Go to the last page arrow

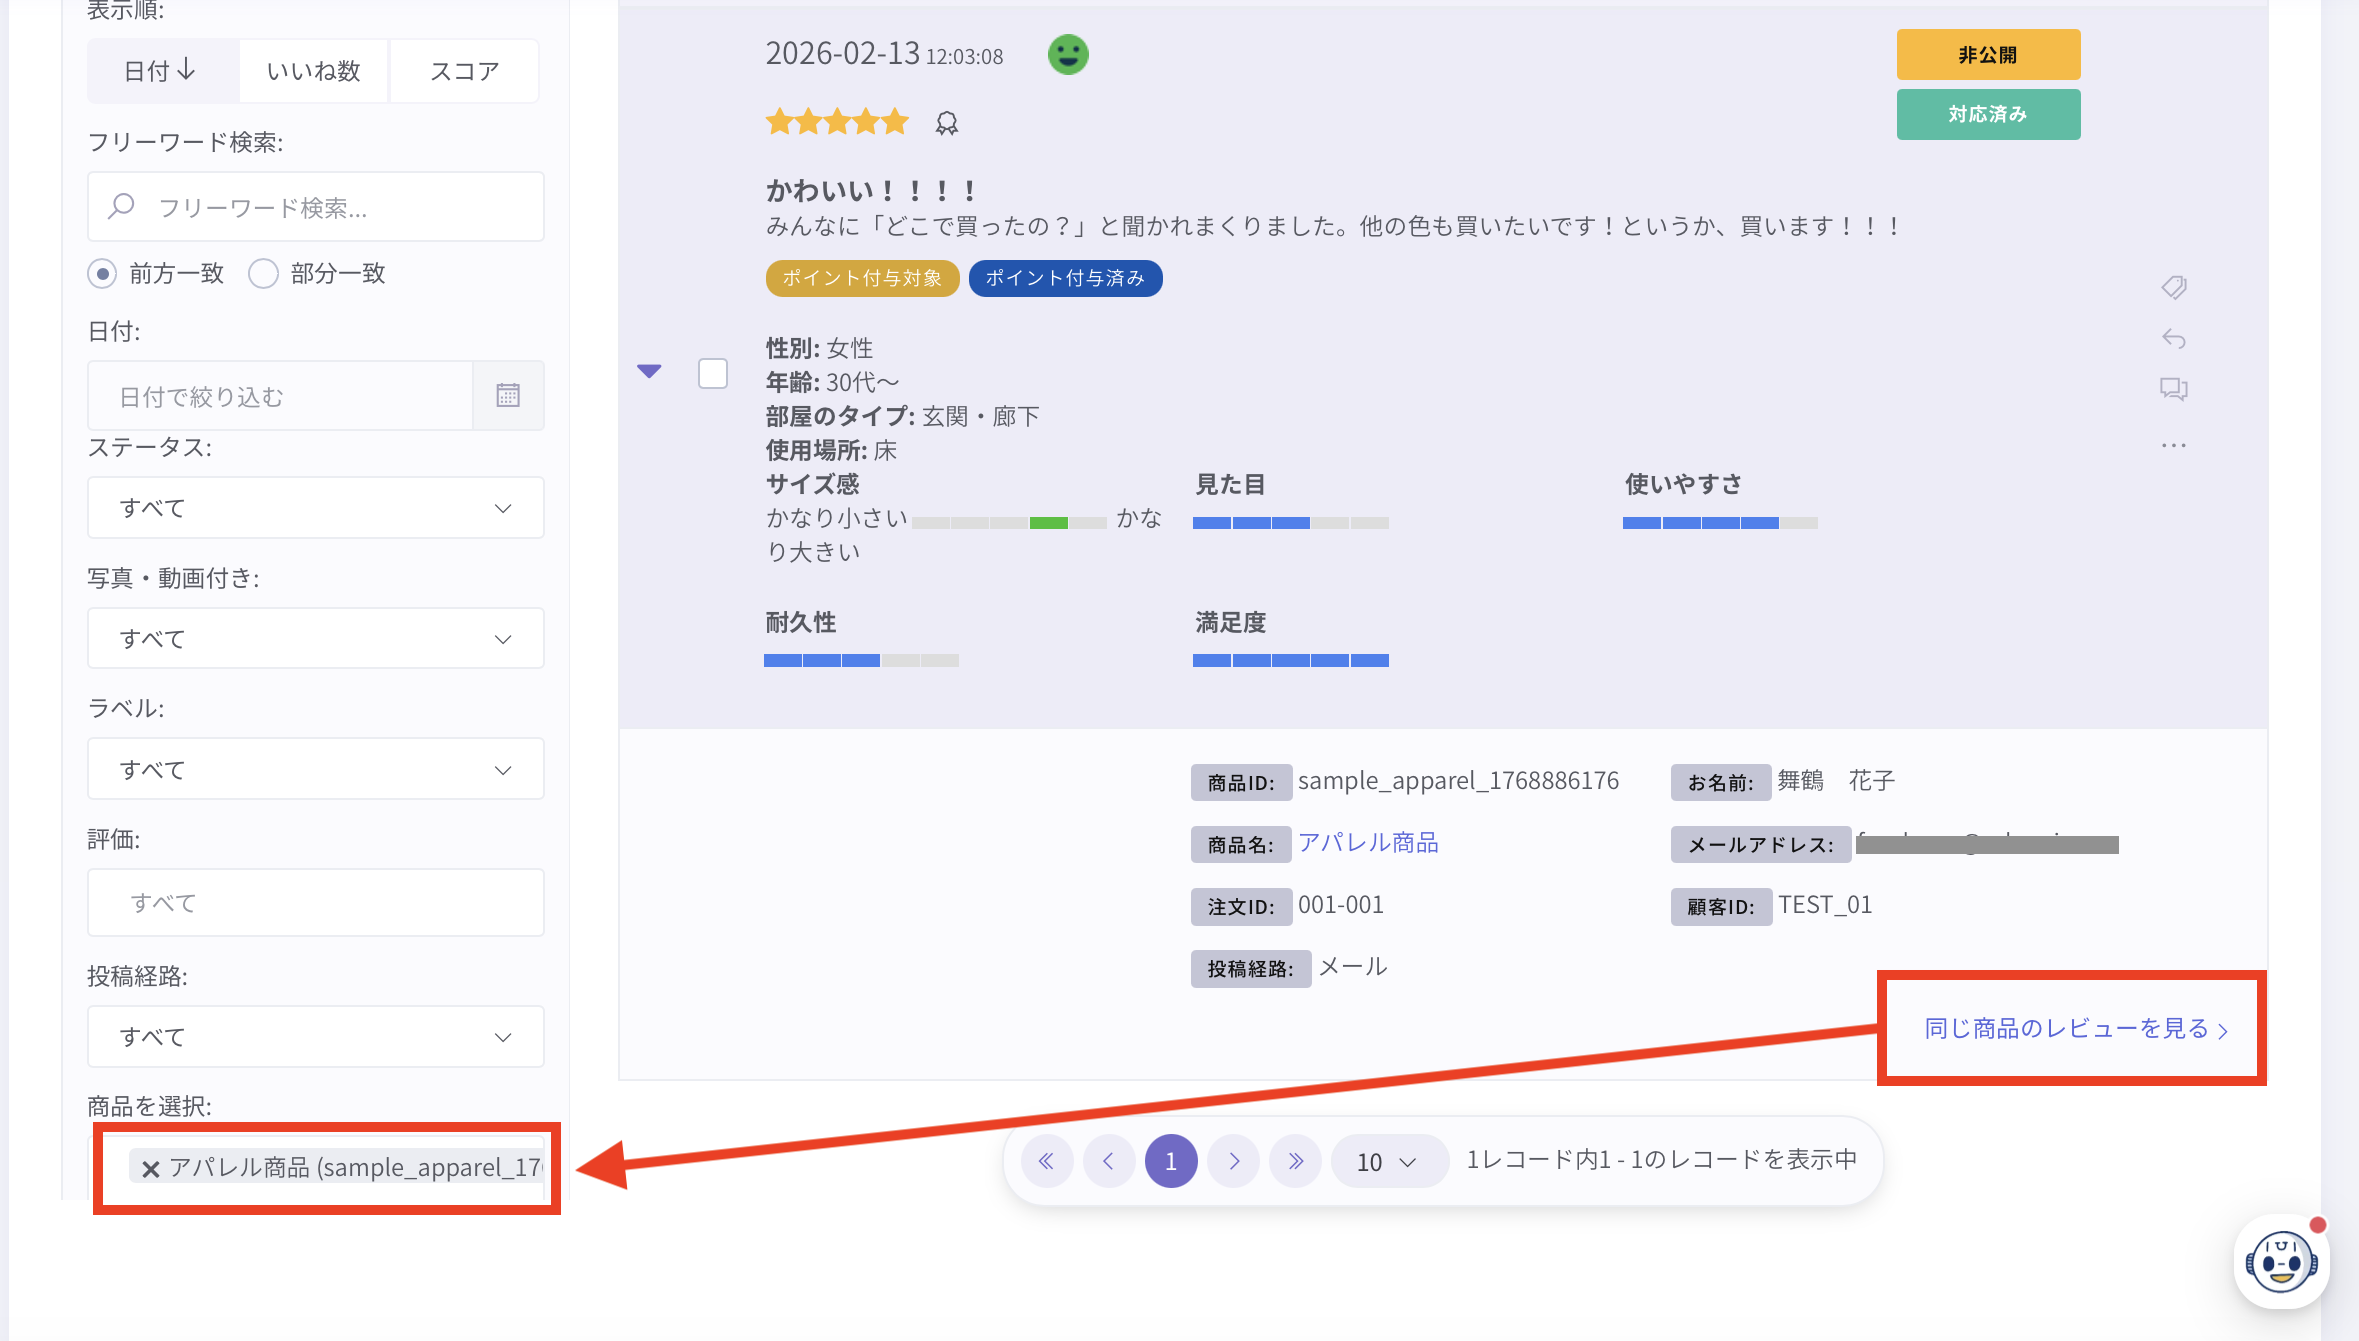tap(1295, 1161)
